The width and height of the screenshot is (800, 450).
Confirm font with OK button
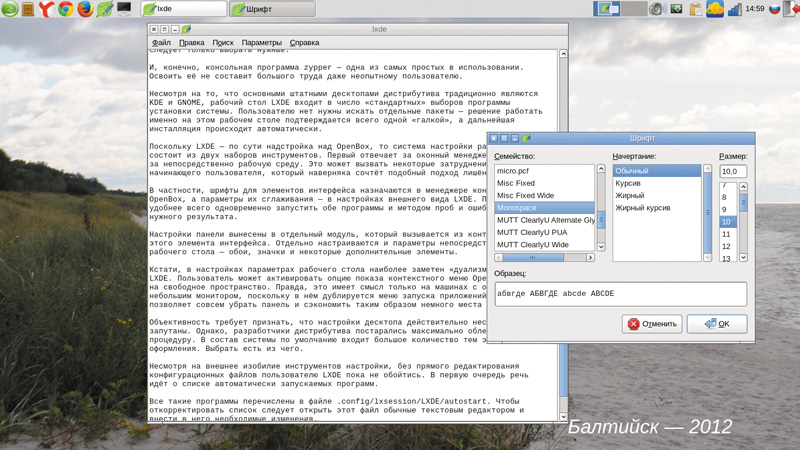pos(717,324)
